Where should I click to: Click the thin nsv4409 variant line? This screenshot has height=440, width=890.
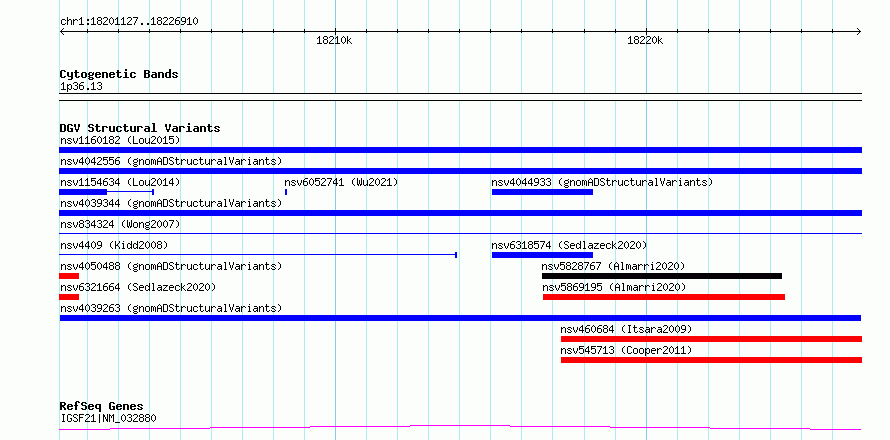click(258, 255)
